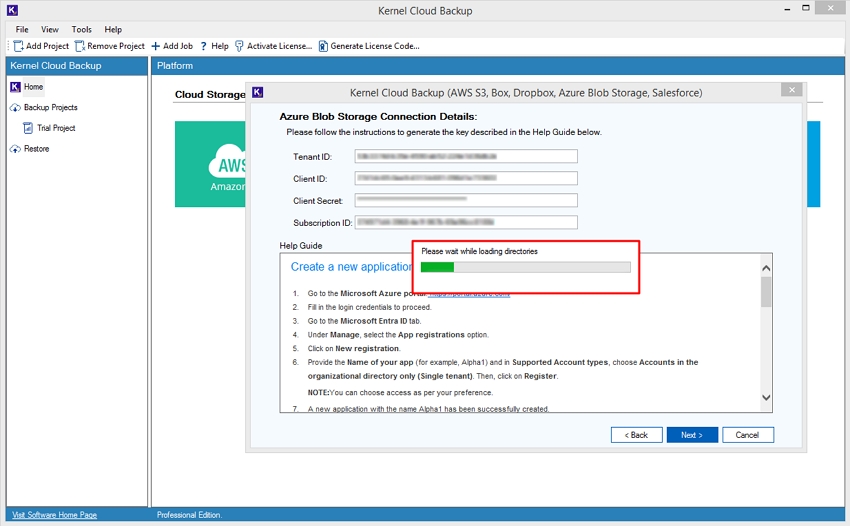Click the Subscription ID input field
This screenshot has height=526, width=850.
pos(466,222)
